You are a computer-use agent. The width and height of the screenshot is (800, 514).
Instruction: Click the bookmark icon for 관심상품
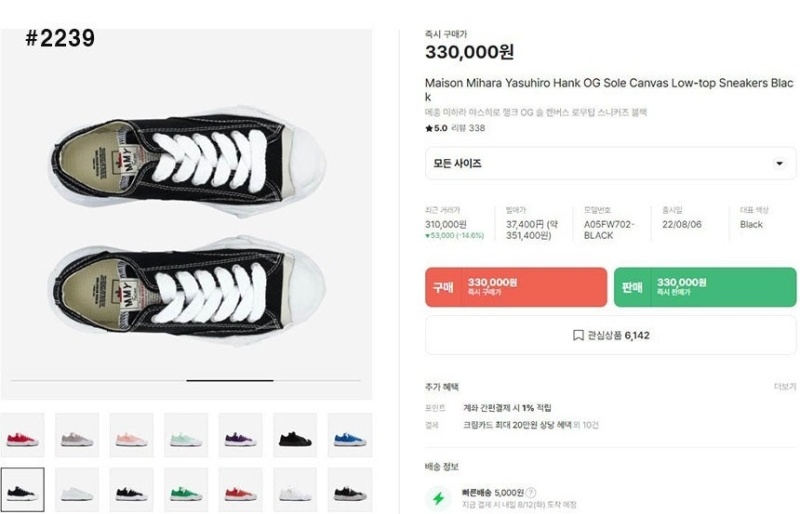tap(578, 336)
